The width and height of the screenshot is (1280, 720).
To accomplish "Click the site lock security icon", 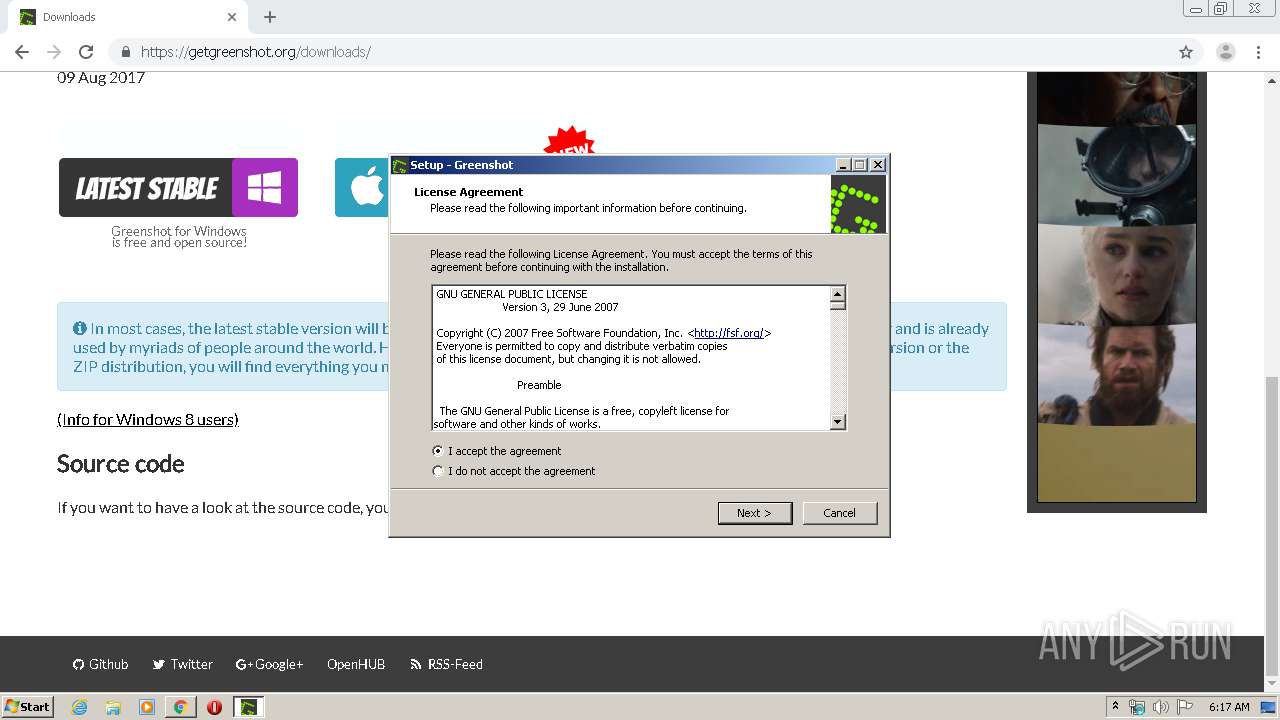I will pos(126,52).
